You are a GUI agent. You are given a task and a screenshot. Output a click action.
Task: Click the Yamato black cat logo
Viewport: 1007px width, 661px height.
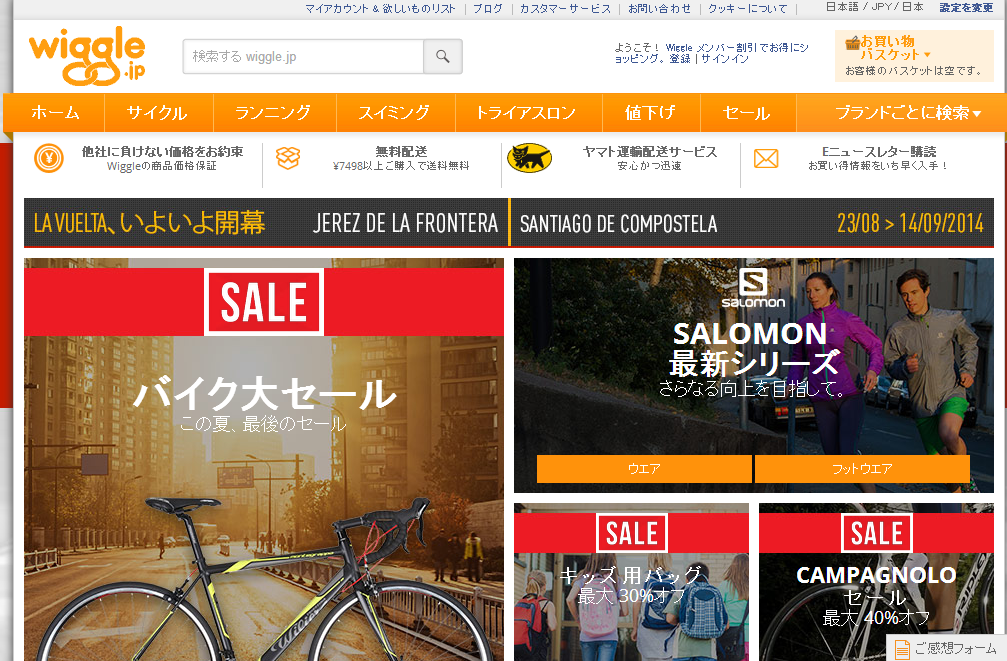click(529, 158)
